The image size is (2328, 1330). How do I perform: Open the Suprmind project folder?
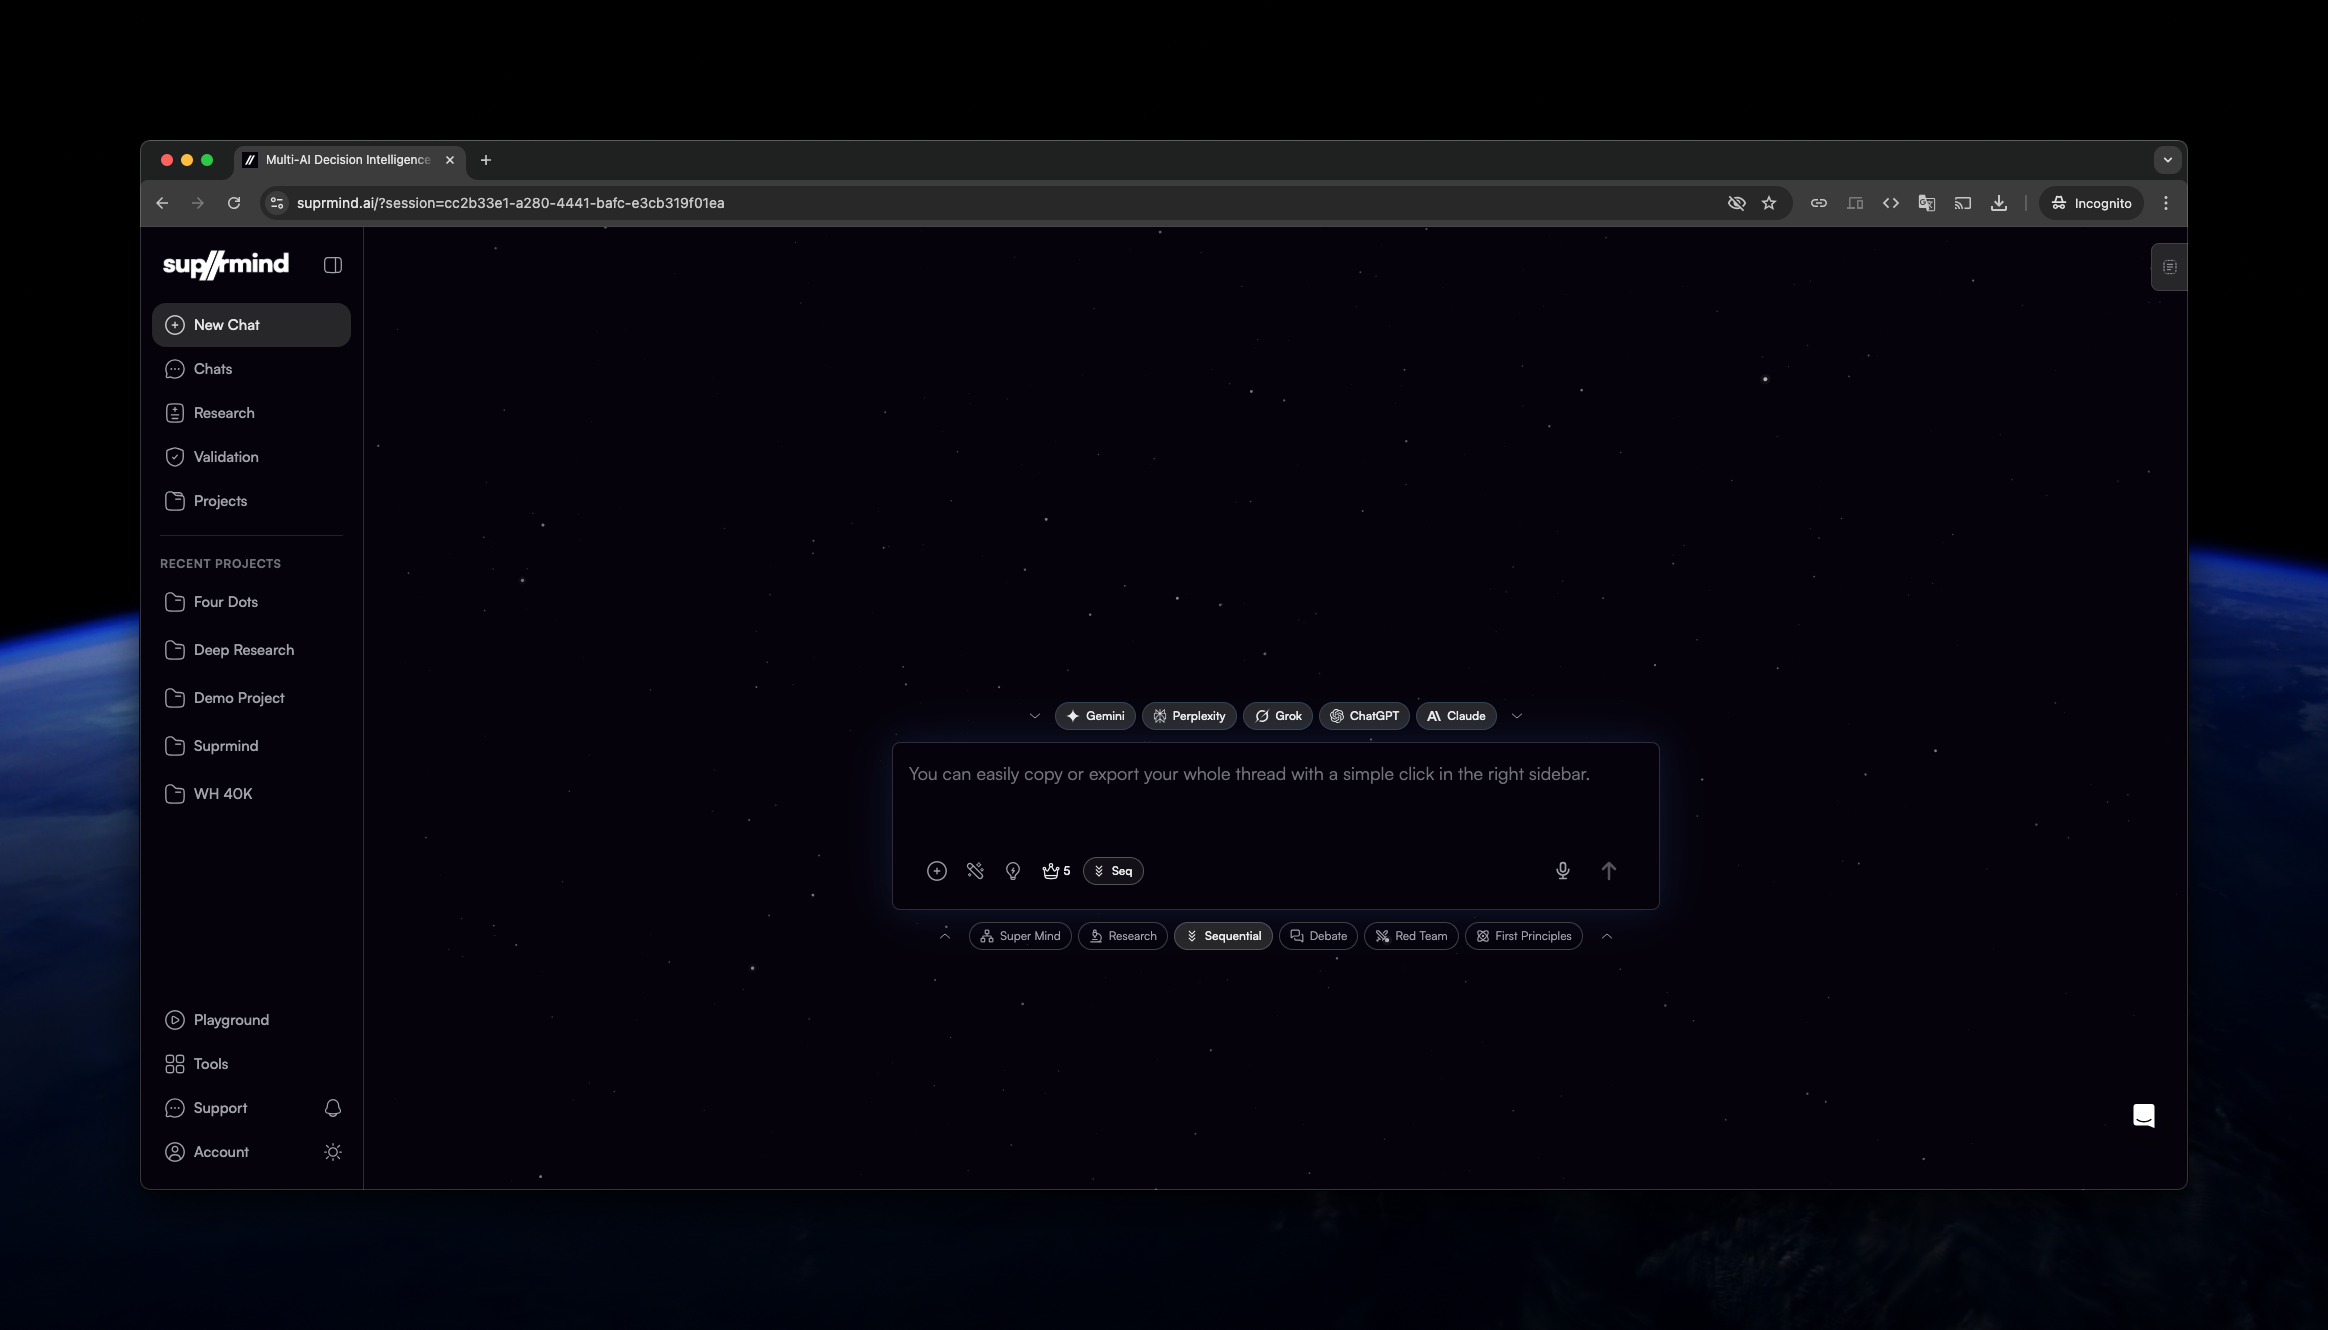pos(251,746)
